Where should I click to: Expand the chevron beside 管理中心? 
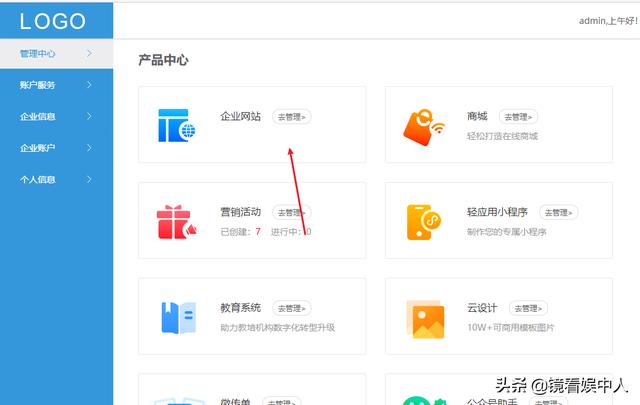point(89,53)
